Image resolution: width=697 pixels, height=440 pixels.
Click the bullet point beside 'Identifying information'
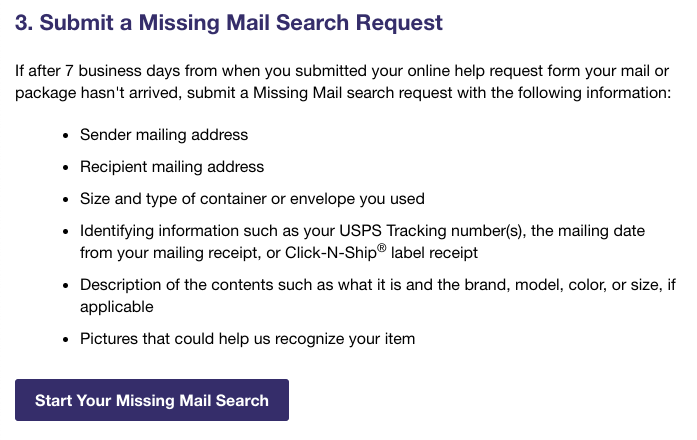click(65, 231)
